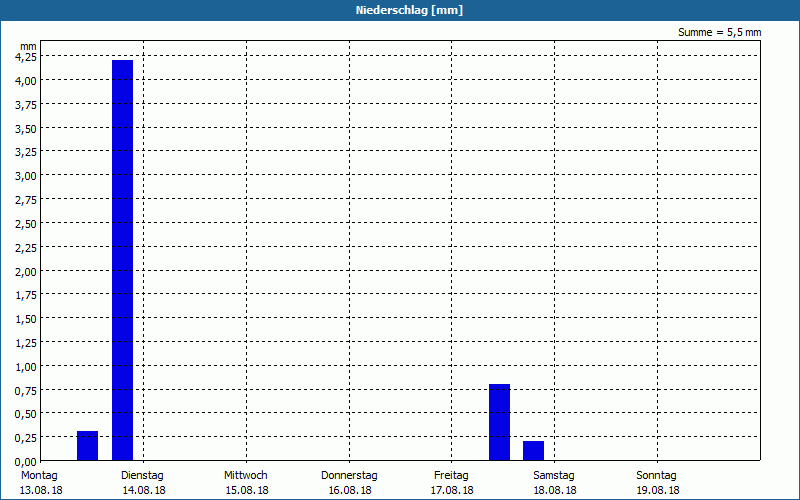This screenshot has width=800, height=500.
Task: Click the Niederschlag [mm] chart title
Action: point(409,10)
